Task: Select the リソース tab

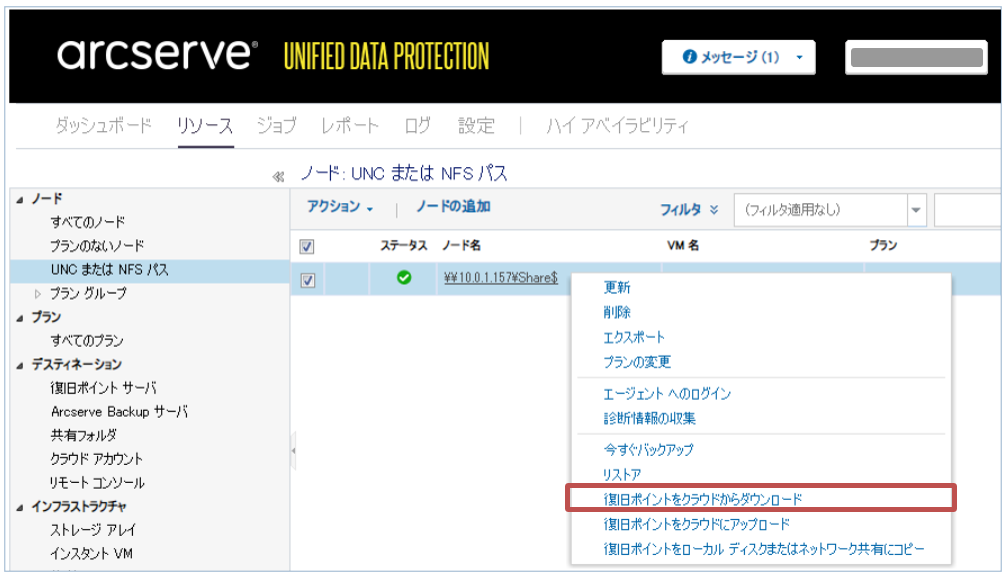Action: (205, 126)
